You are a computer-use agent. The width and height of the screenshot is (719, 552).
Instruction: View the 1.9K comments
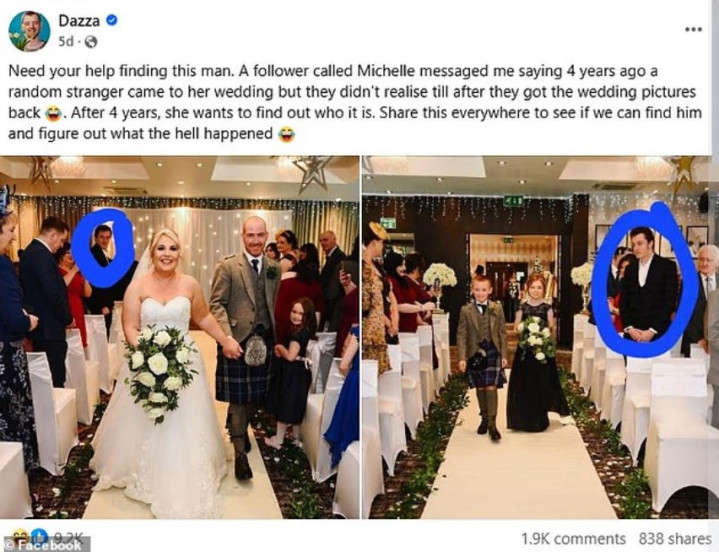point(573,538)
